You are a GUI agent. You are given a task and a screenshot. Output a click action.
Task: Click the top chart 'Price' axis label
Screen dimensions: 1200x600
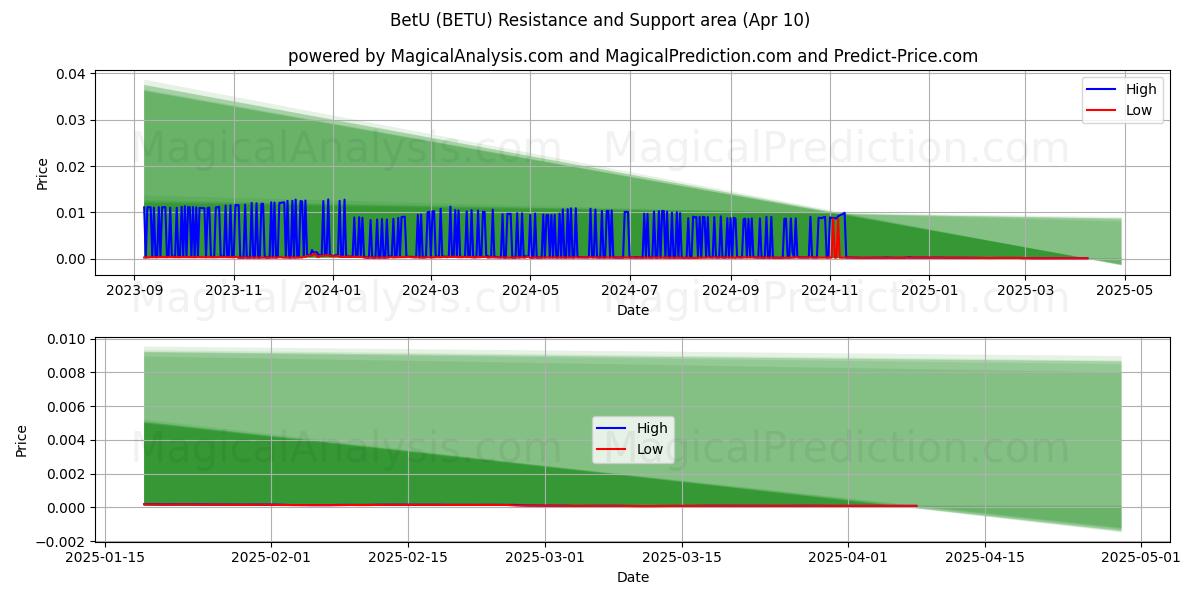click(42, 173)
